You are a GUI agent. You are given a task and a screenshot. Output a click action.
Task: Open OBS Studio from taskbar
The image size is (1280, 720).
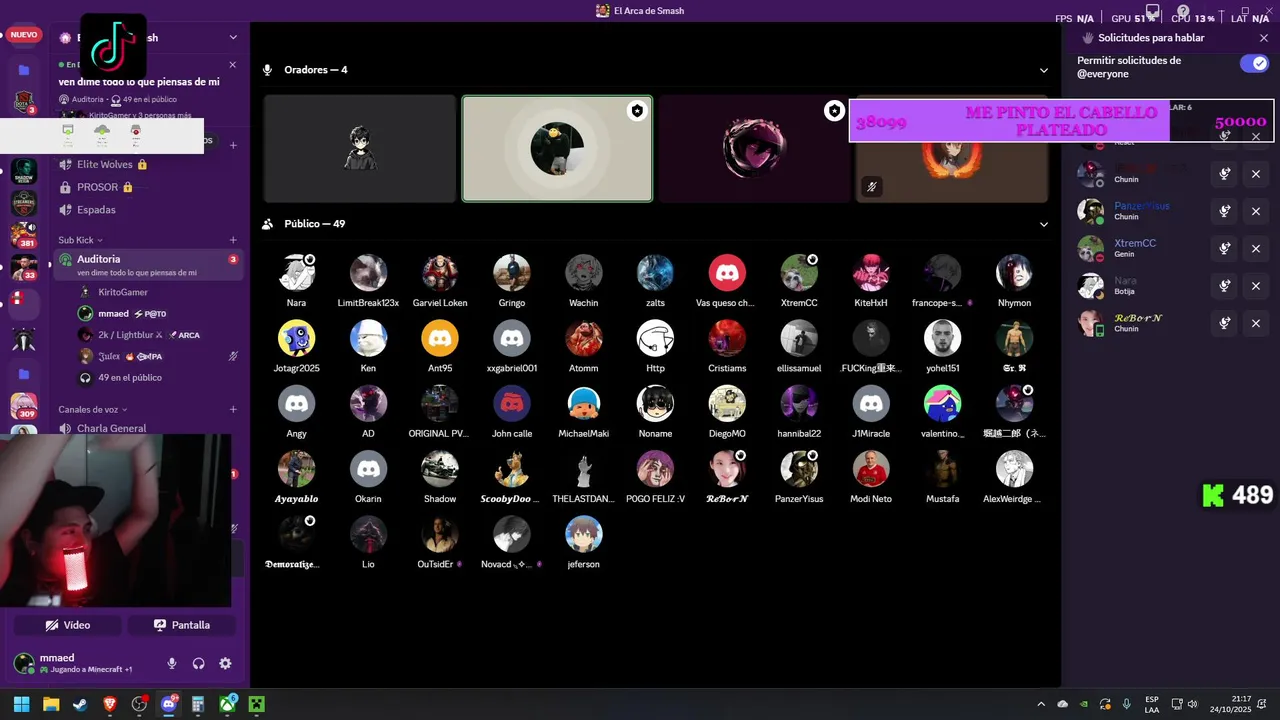(x=139, y=704)
